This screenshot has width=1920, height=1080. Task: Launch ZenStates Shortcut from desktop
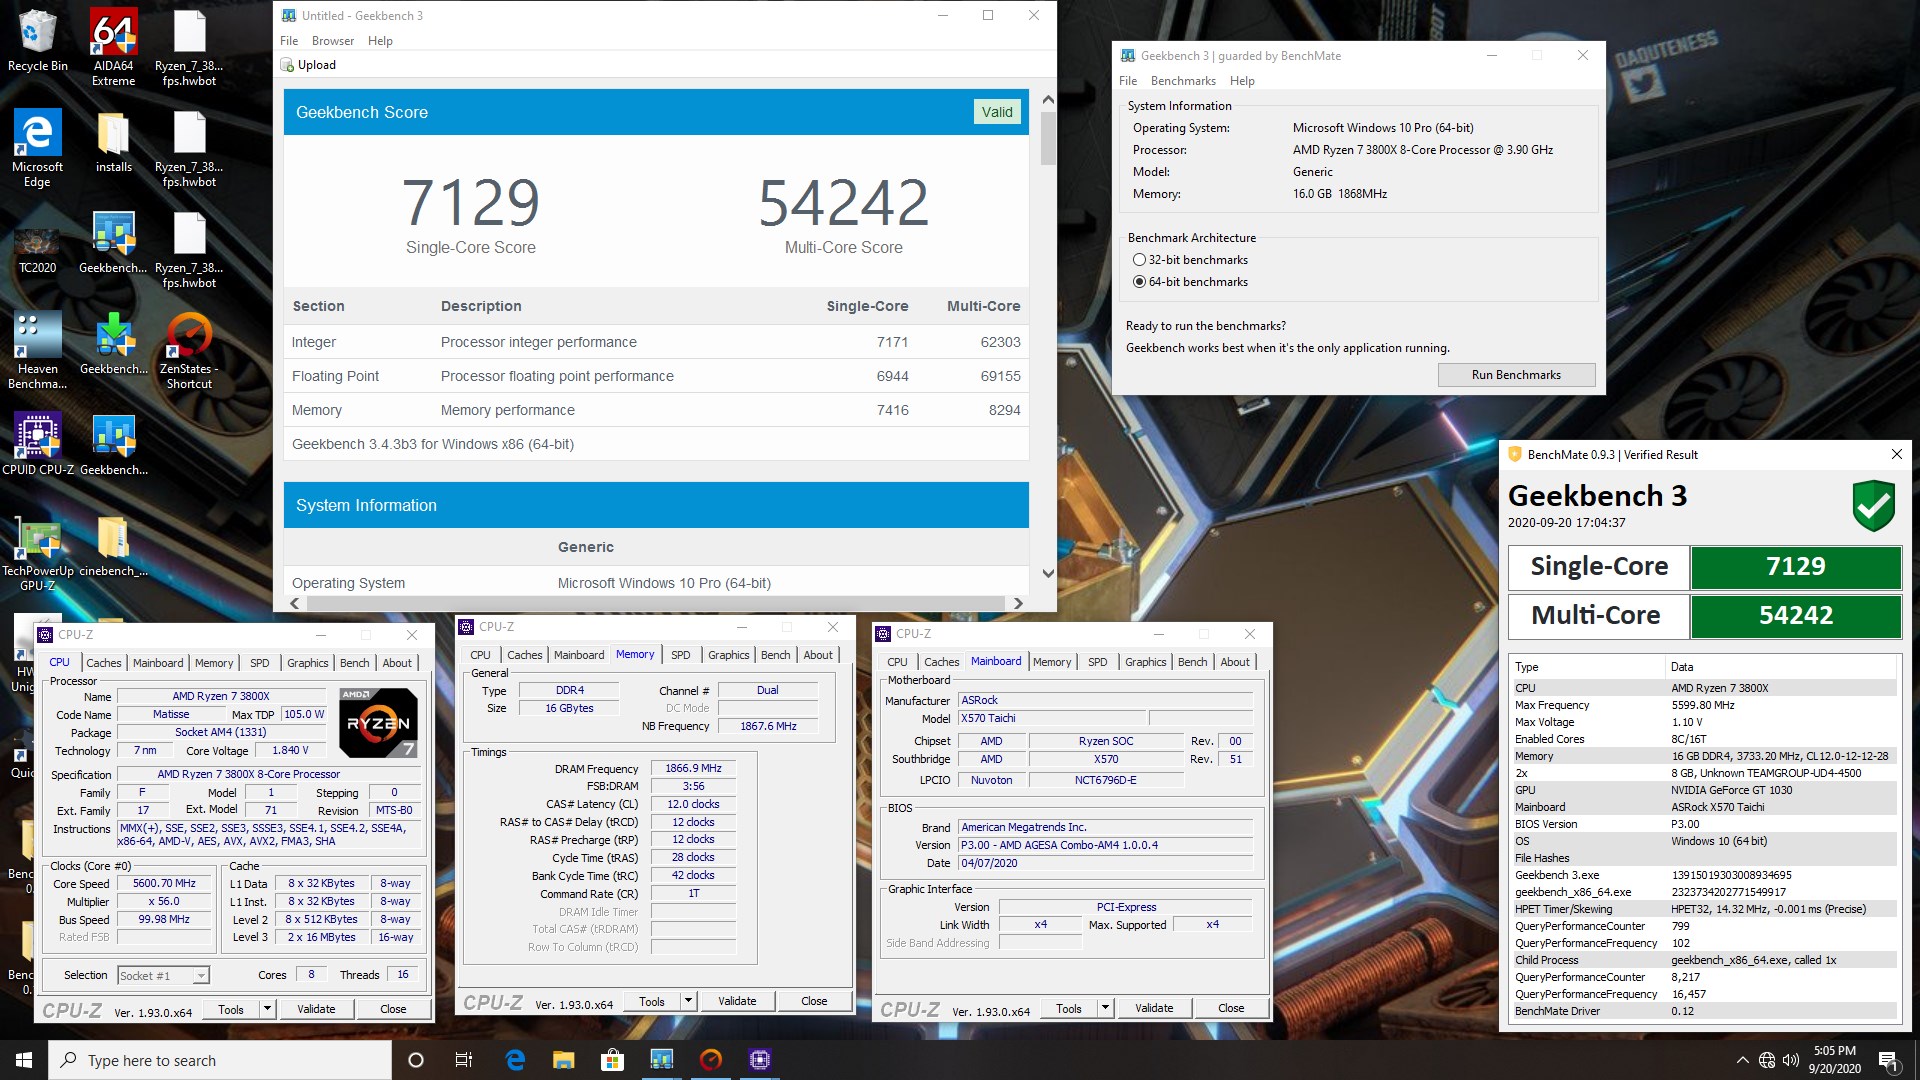[x=189, y=349]
